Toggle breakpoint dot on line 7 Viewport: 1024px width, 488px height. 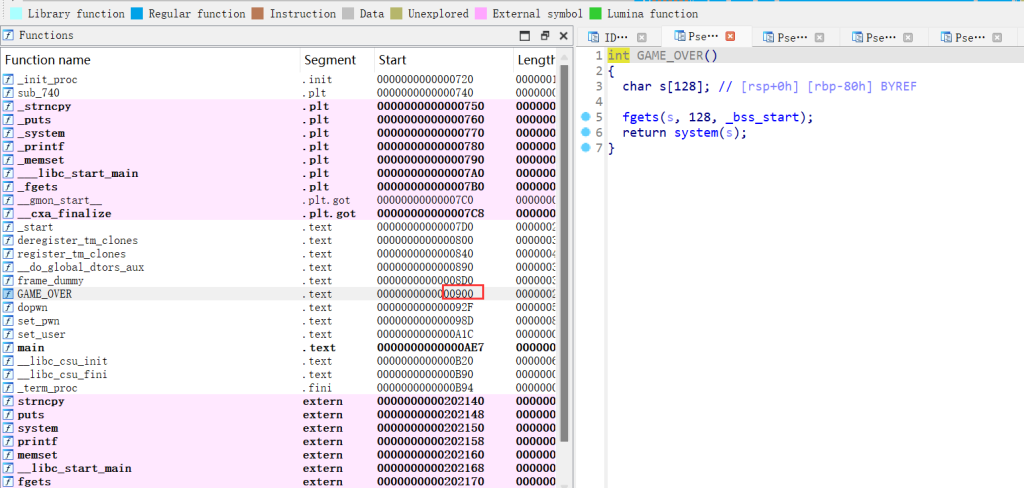click(x=586, y=149)
